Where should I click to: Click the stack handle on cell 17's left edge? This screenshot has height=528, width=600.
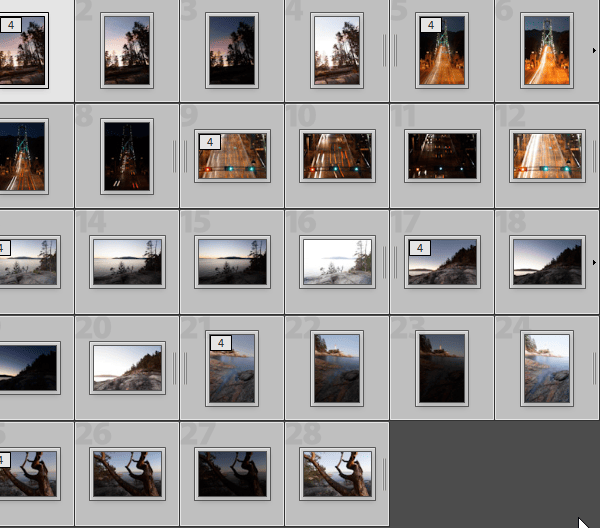(395, 262)
